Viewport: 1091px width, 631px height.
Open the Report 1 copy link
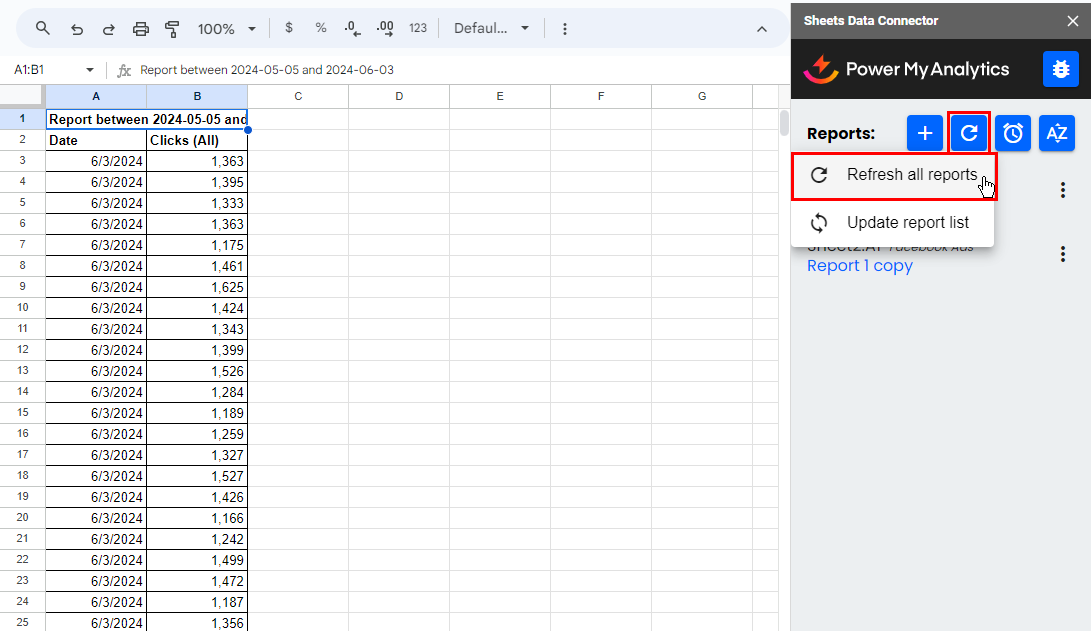pos(860,266)
